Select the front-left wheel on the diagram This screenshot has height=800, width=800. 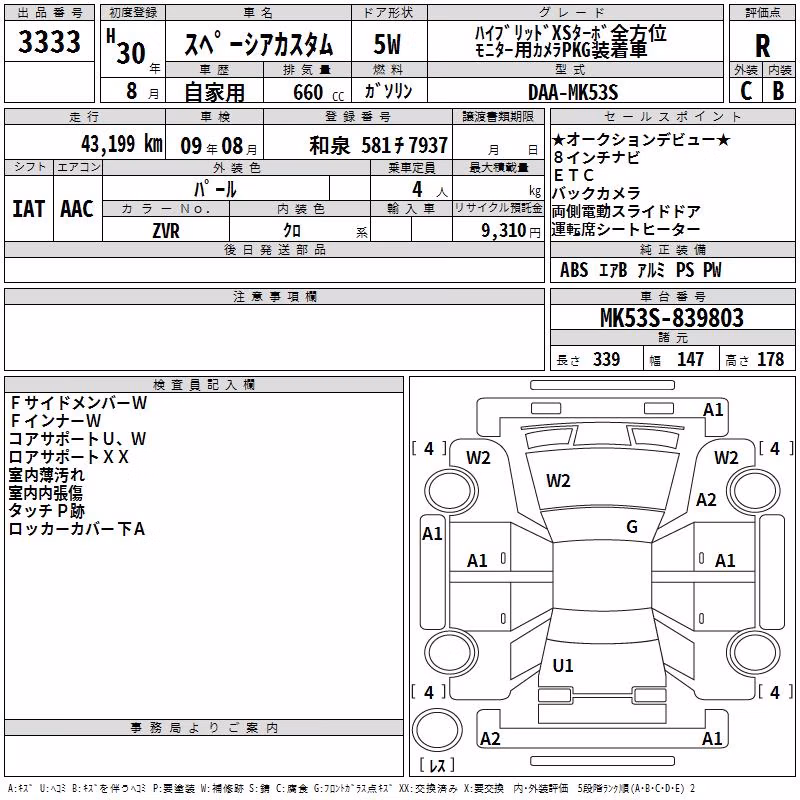[451, 491]
